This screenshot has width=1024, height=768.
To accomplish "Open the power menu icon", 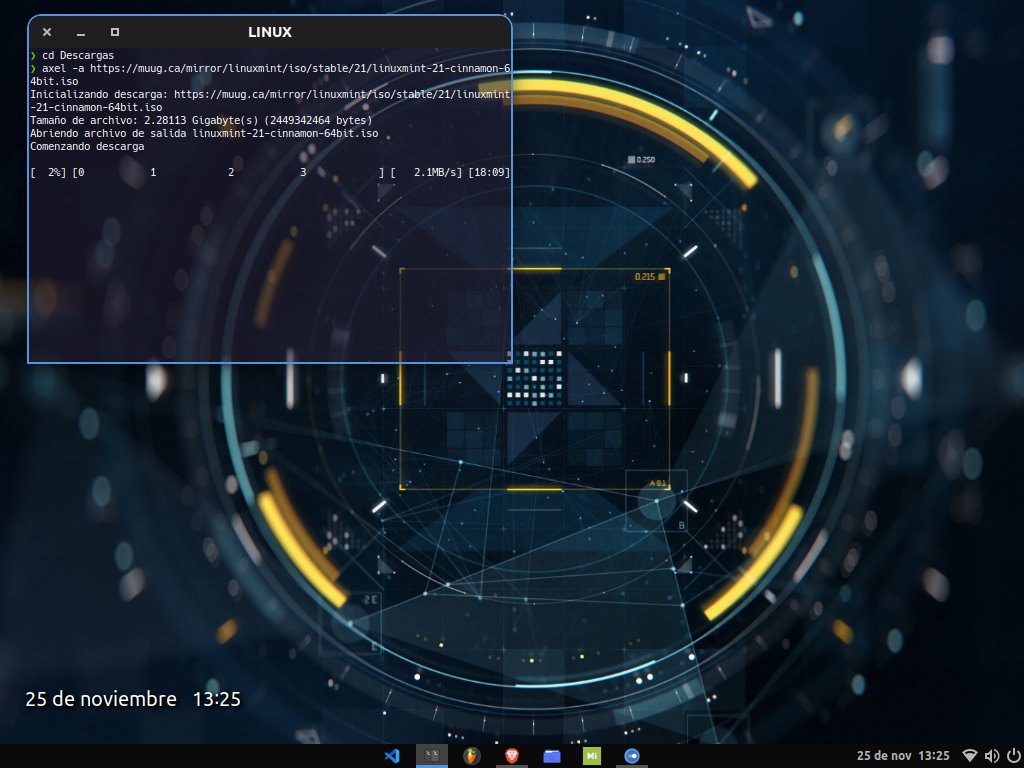I will point(1013,756).
